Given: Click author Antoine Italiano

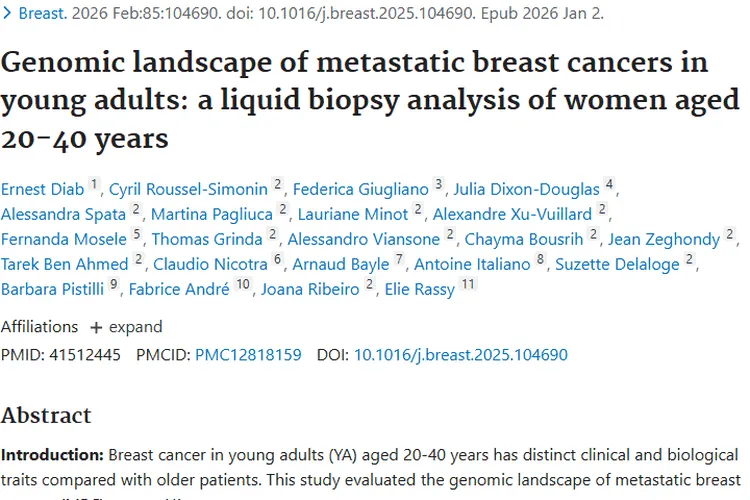Looking at the screenshot, I should 471,264.
